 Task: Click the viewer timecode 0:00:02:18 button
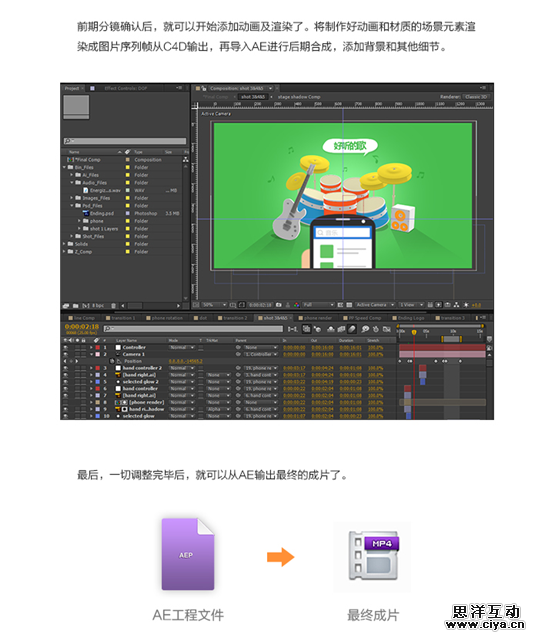coord(260,304)
